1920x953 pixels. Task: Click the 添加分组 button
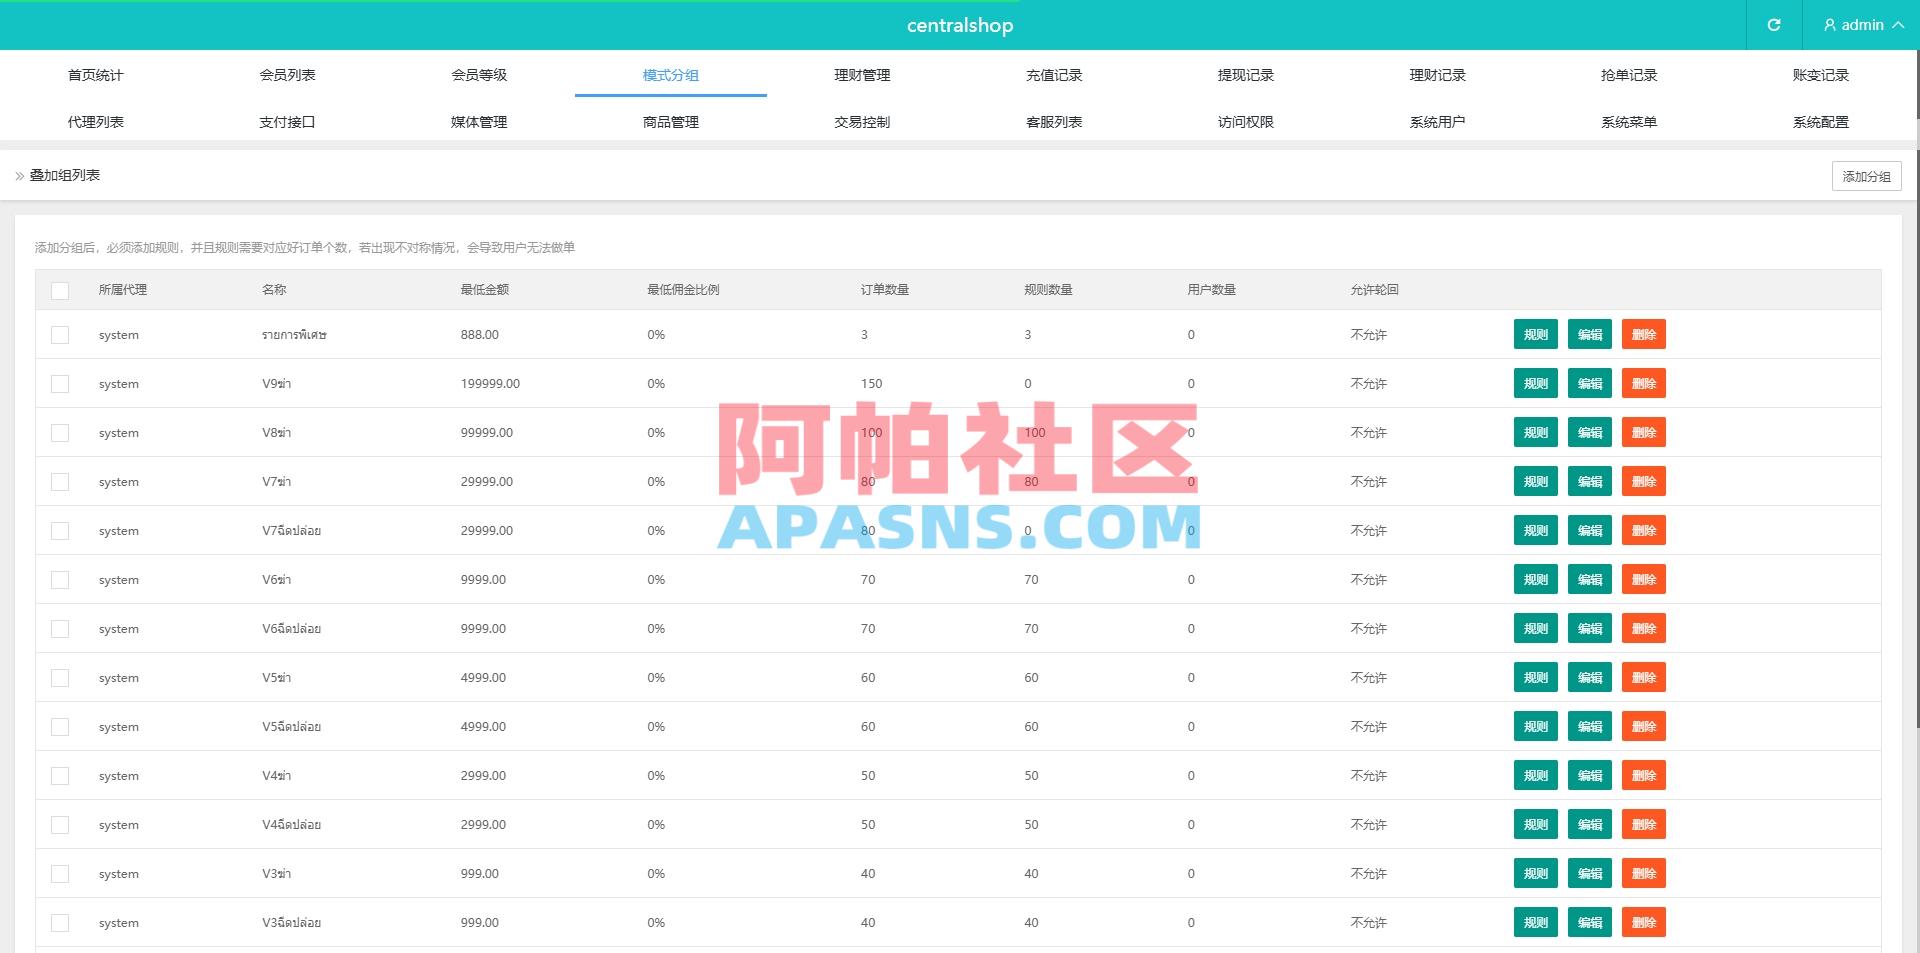coord(1866,175)
